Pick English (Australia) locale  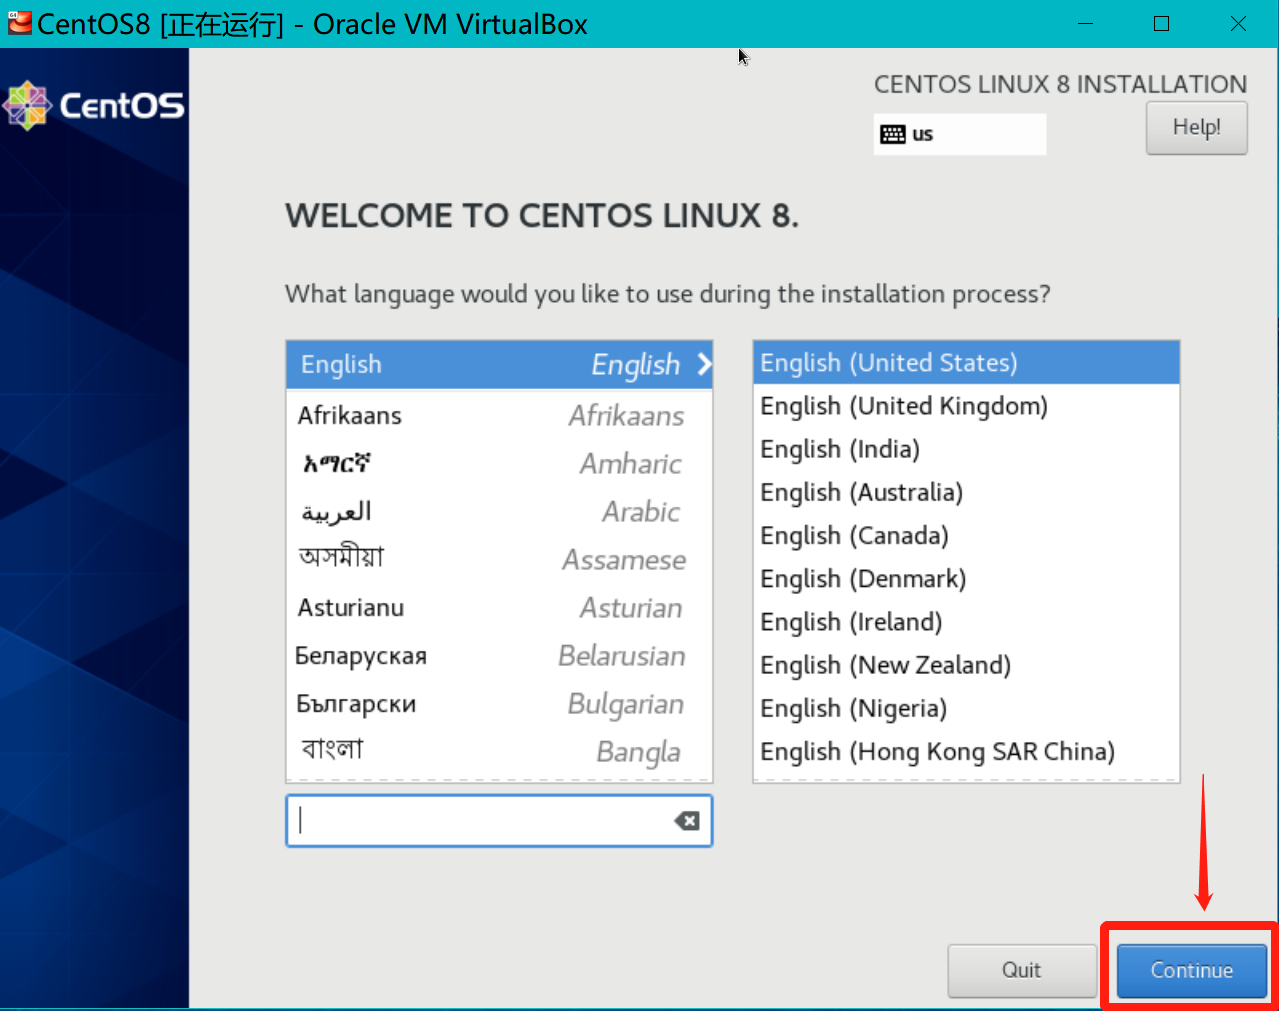[966, 492]
